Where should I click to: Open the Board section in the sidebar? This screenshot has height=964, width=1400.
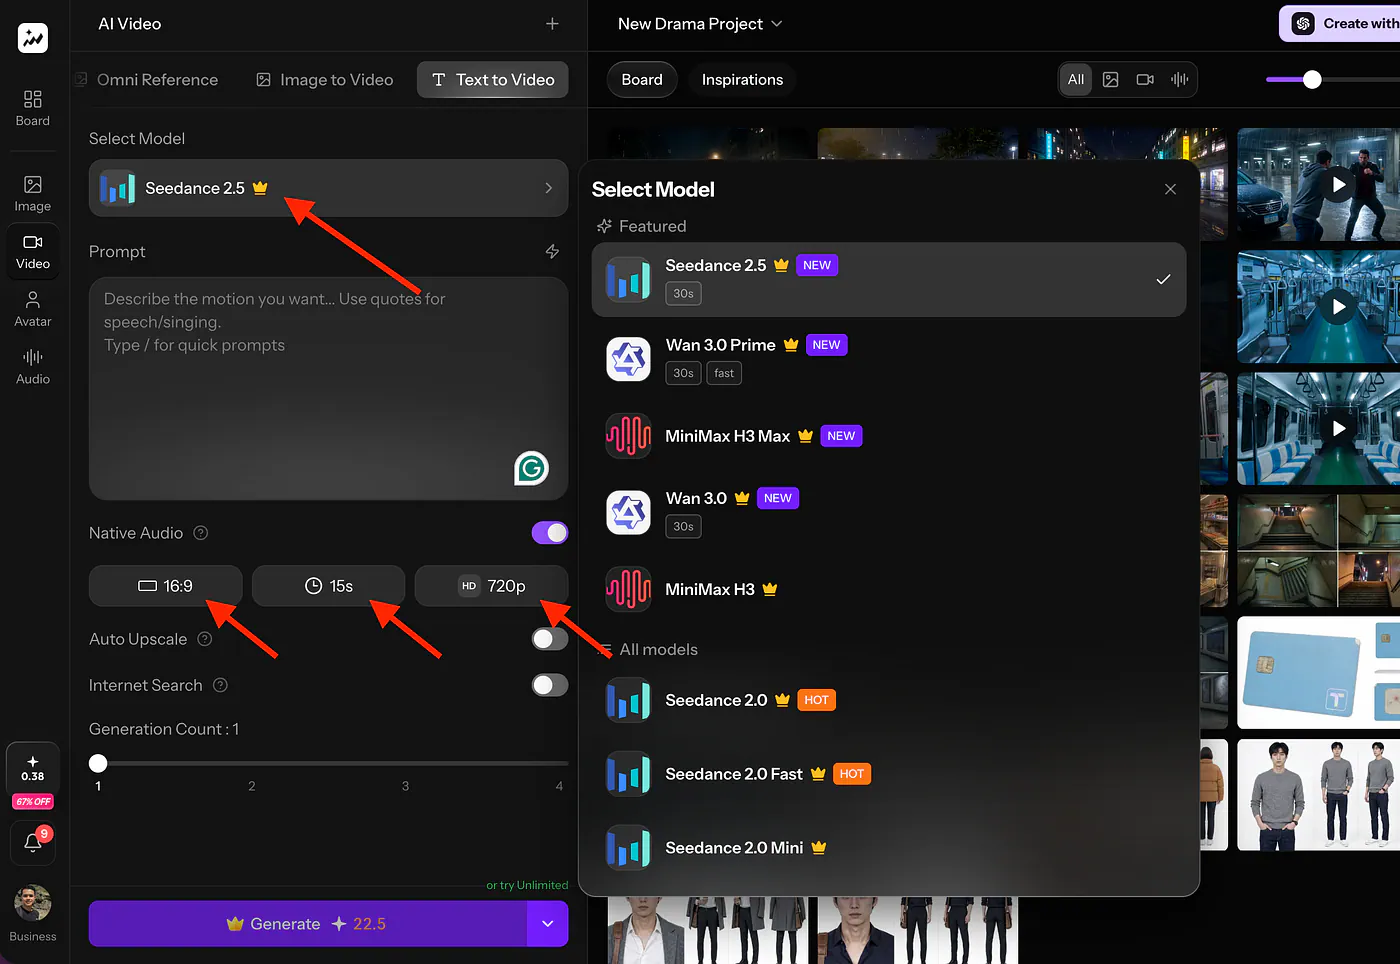point(33,109)
